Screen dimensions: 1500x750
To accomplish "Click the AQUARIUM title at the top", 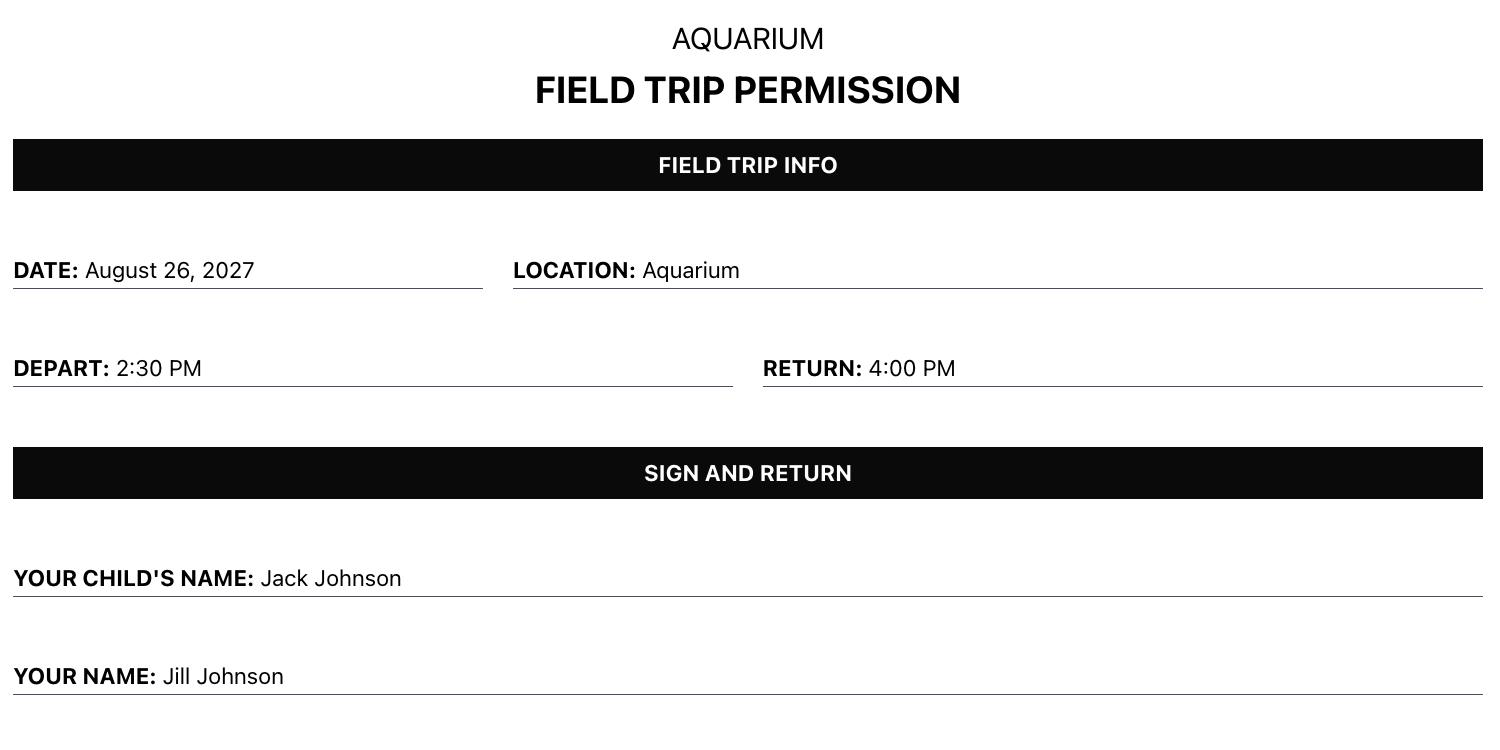I will click(748, 39).
